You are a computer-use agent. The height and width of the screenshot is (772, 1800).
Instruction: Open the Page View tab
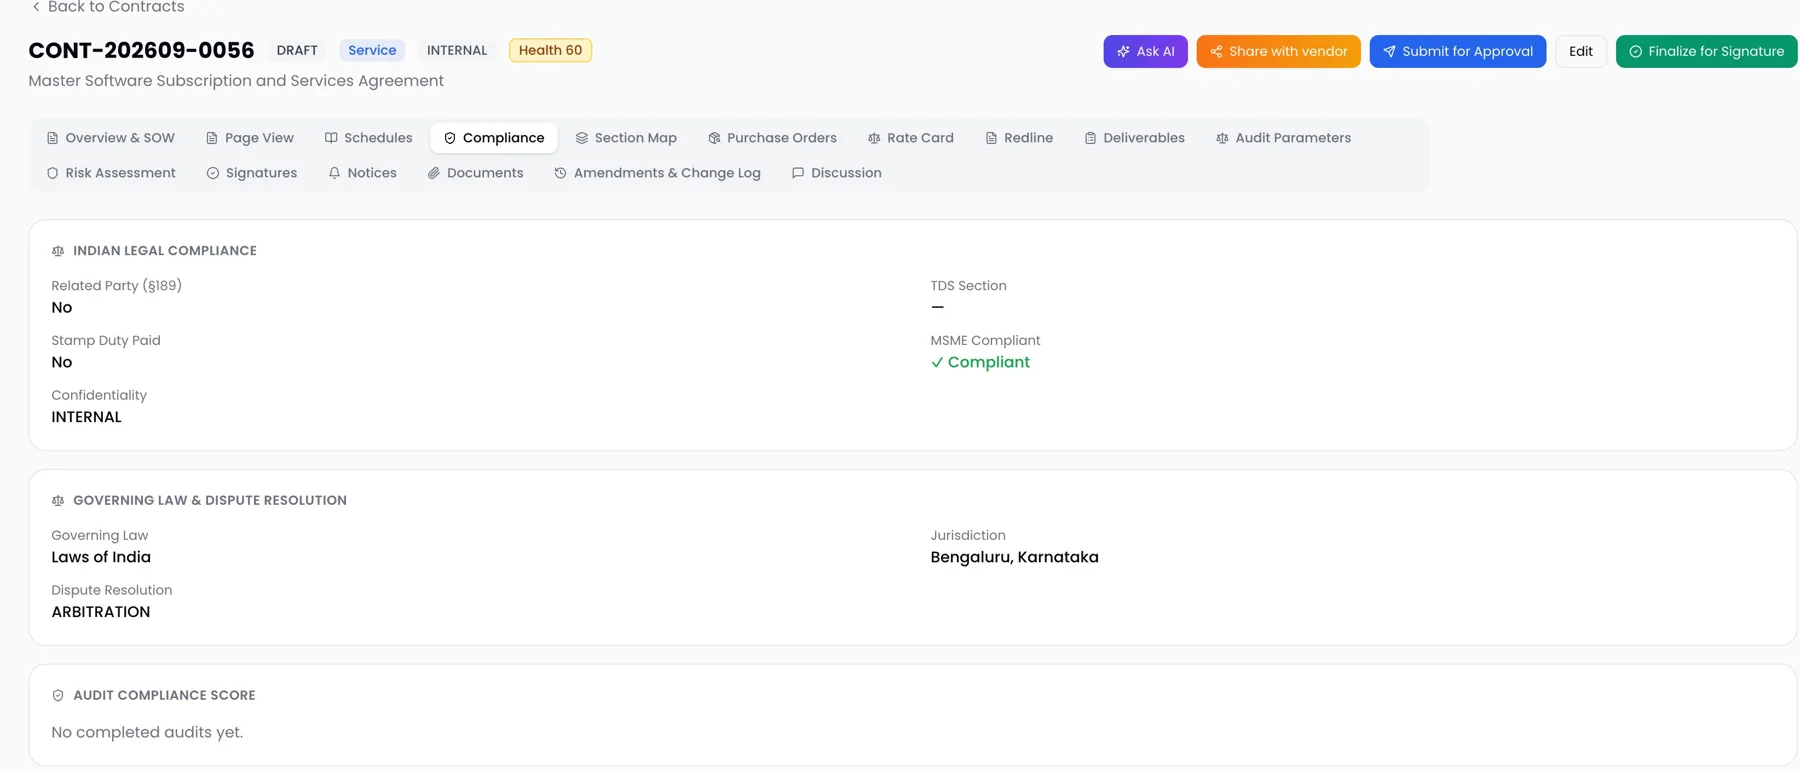click(249, 138)
